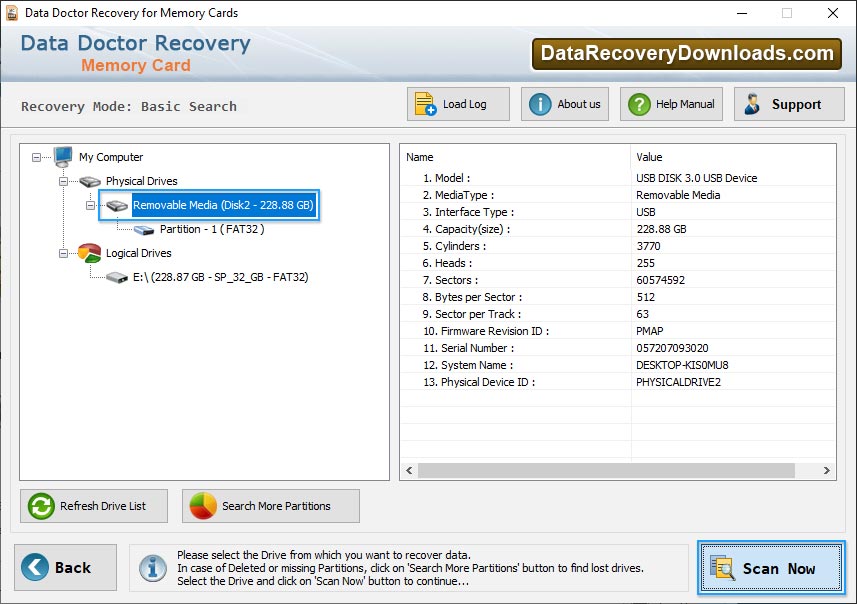Open the Load Log button

[x=458, y=104]
